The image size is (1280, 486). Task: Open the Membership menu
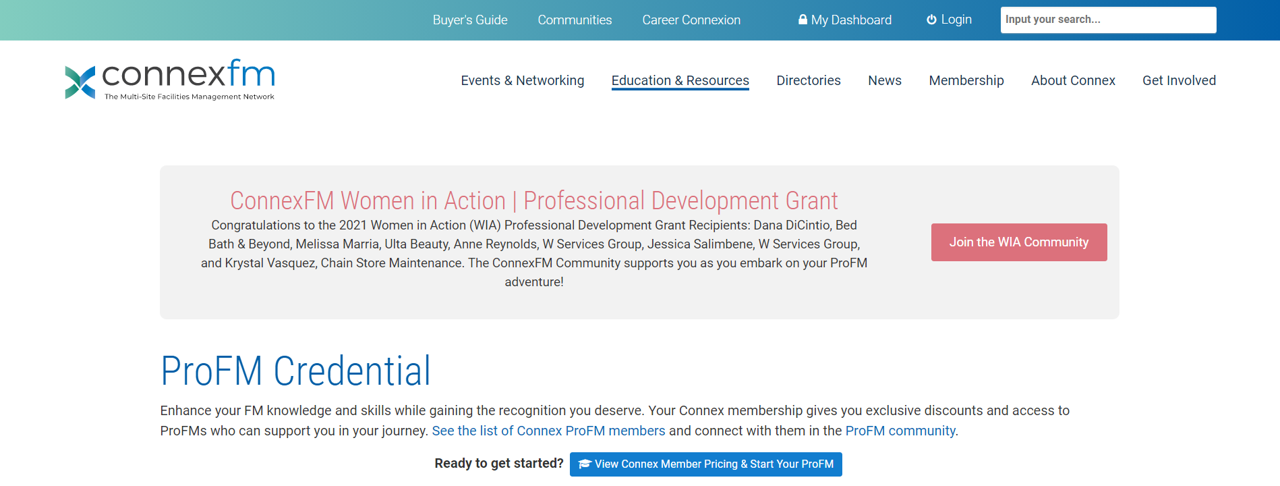(966, 81)
